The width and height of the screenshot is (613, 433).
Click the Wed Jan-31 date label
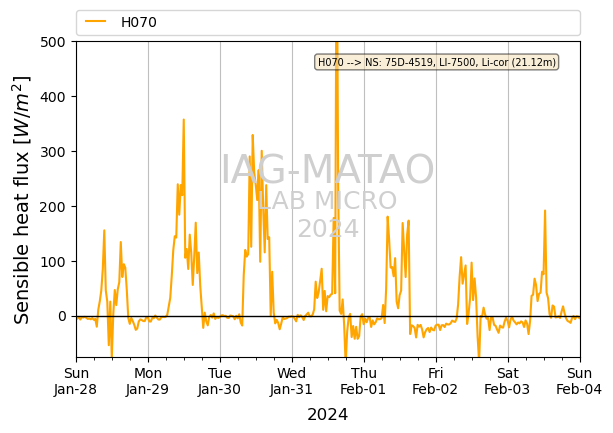point(291,381)
